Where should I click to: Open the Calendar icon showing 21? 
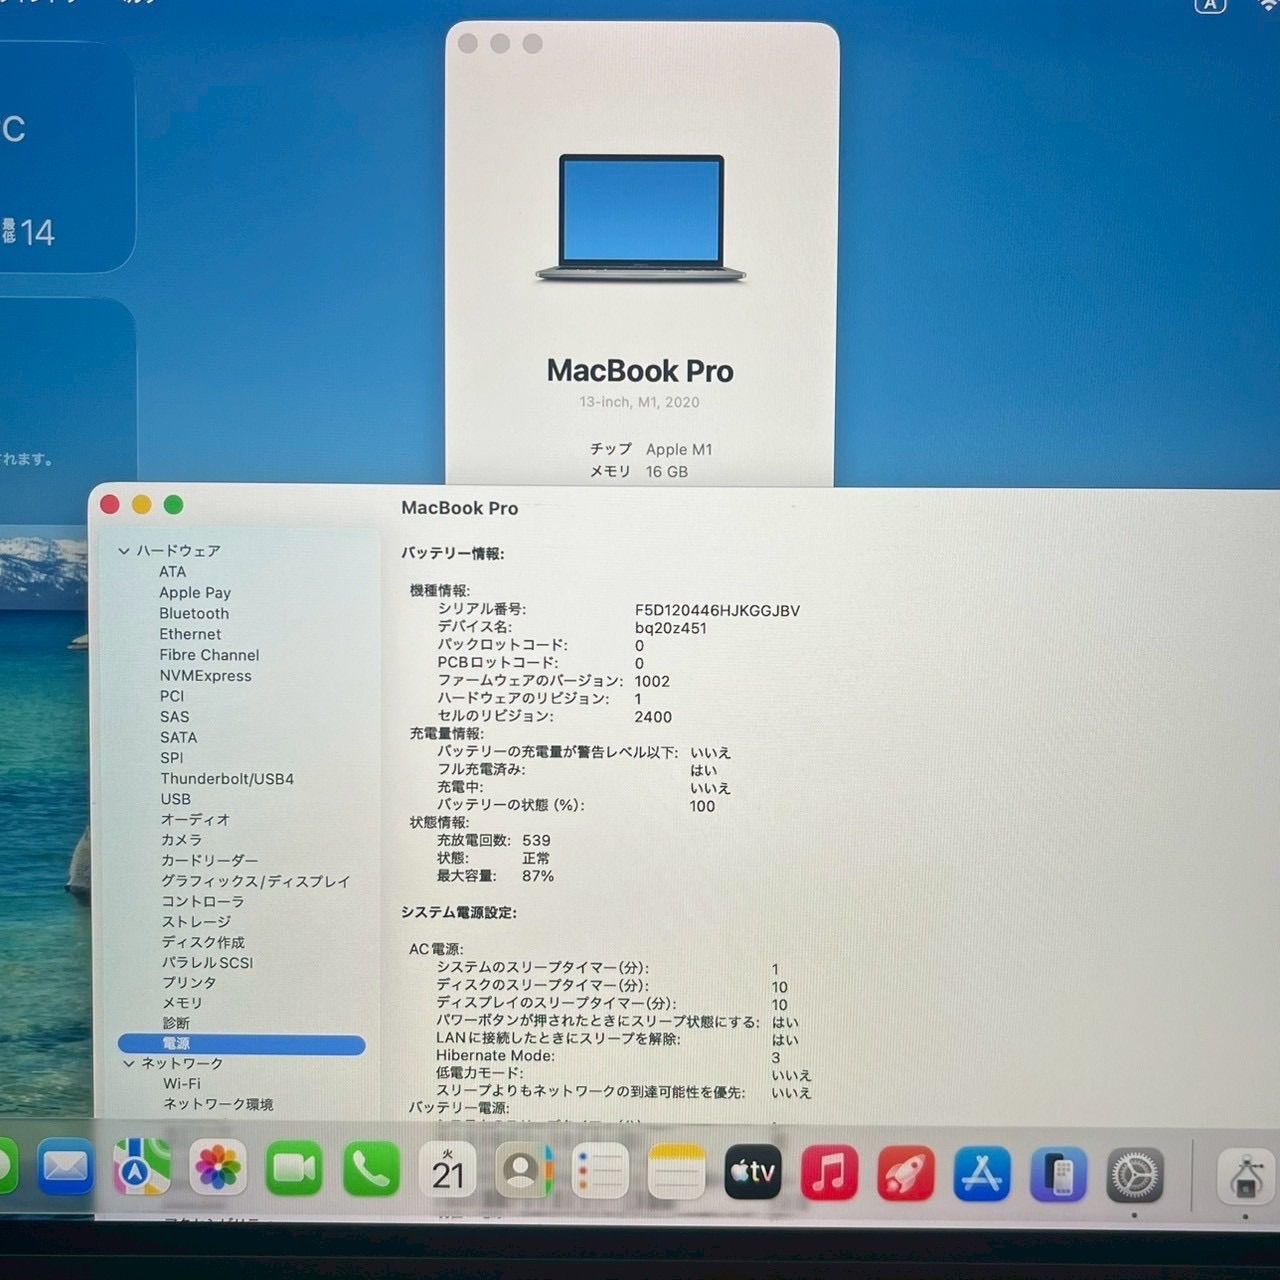(447, 1170)
